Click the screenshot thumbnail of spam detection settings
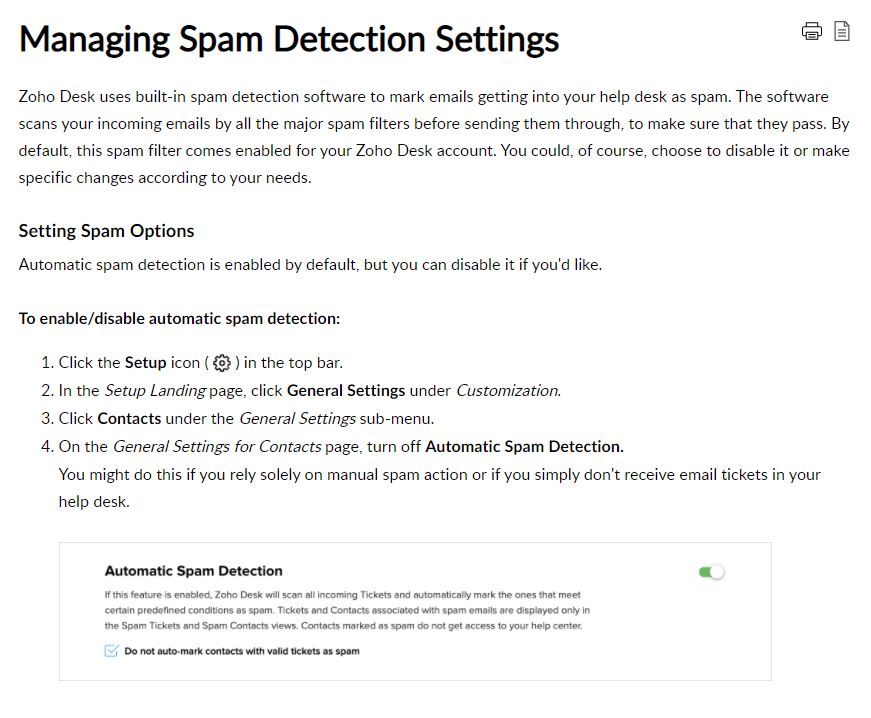Viewport: 871px width, 718px height. (415, 611)
